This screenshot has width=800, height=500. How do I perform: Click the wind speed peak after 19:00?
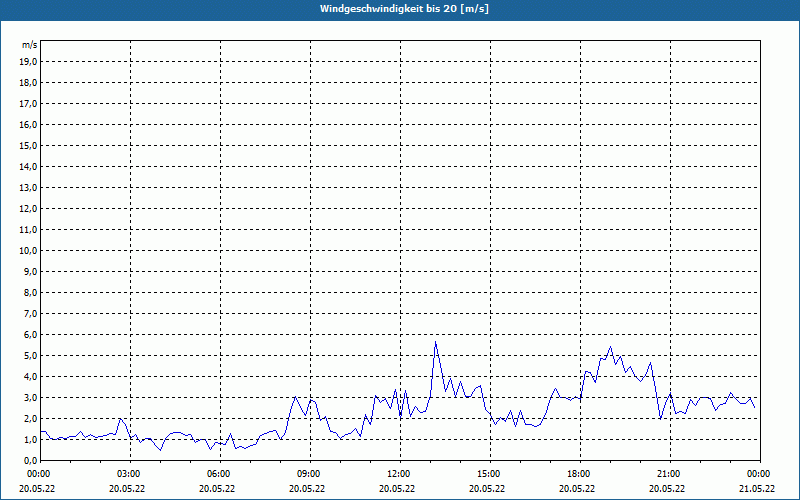click(610, 347)
